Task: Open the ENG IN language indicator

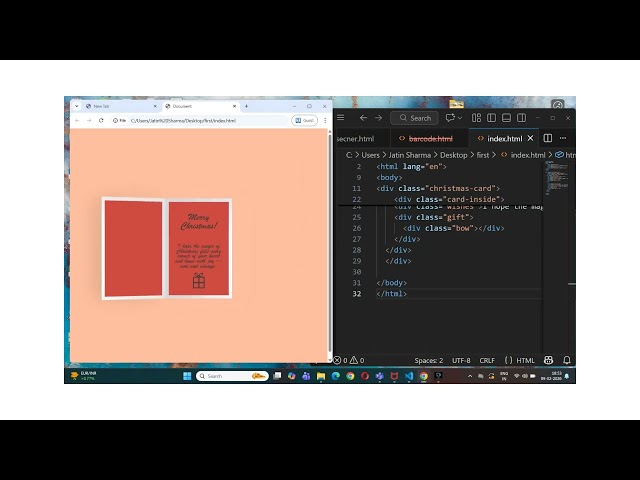Action: tap(504, 376)
